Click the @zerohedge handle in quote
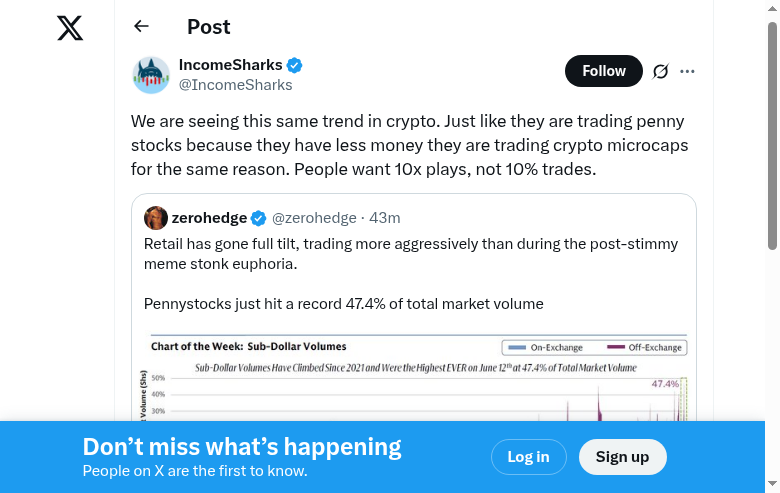Screen dimensions: 780x493 314,218
